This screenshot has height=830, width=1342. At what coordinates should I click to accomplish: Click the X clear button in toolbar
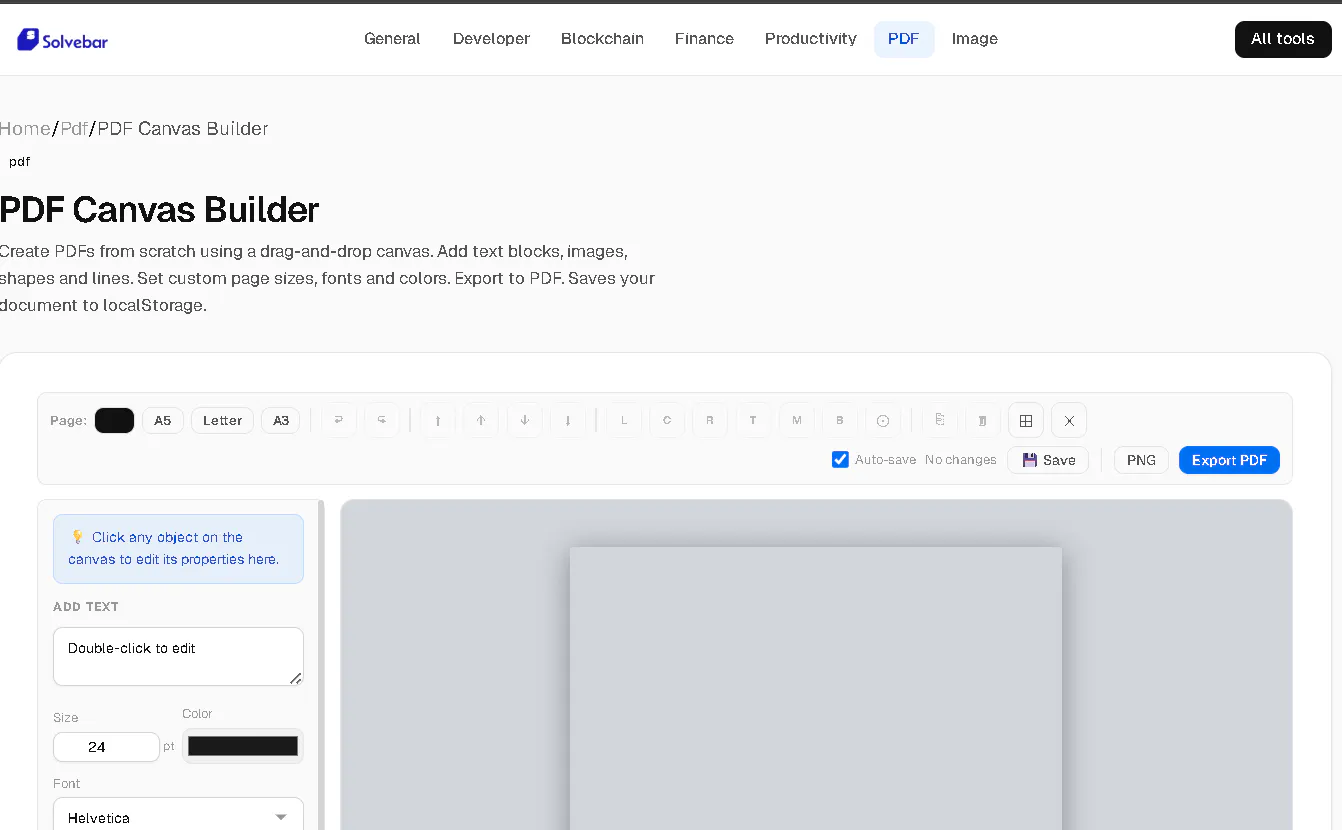[1069, 420]
